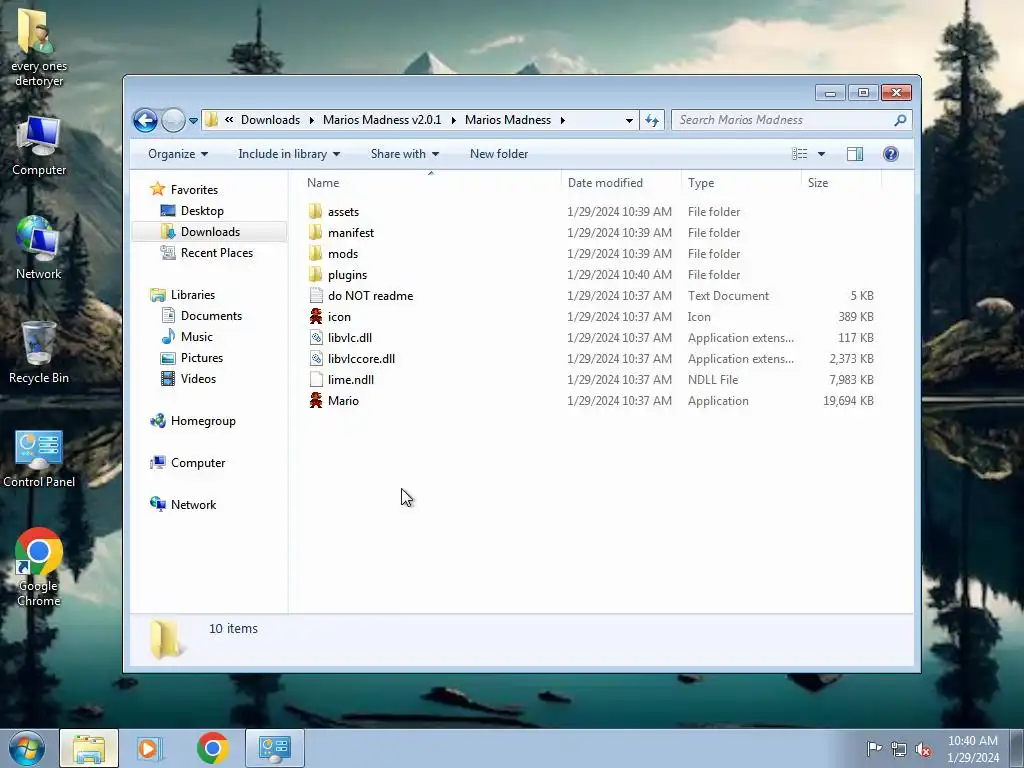Image resolution: width=1024 pixels, height=768 pixels.
Task: Open the Pictures library
Action: point(202,357)
